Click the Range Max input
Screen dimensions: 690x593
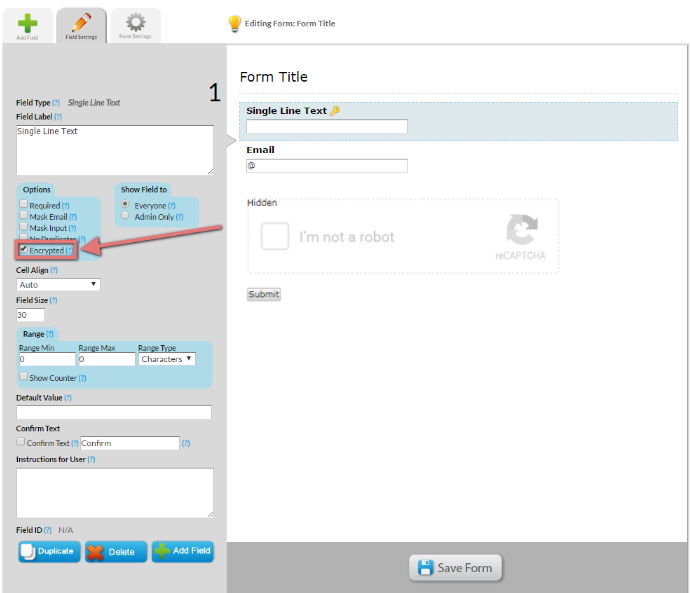[x=107, y=359]
